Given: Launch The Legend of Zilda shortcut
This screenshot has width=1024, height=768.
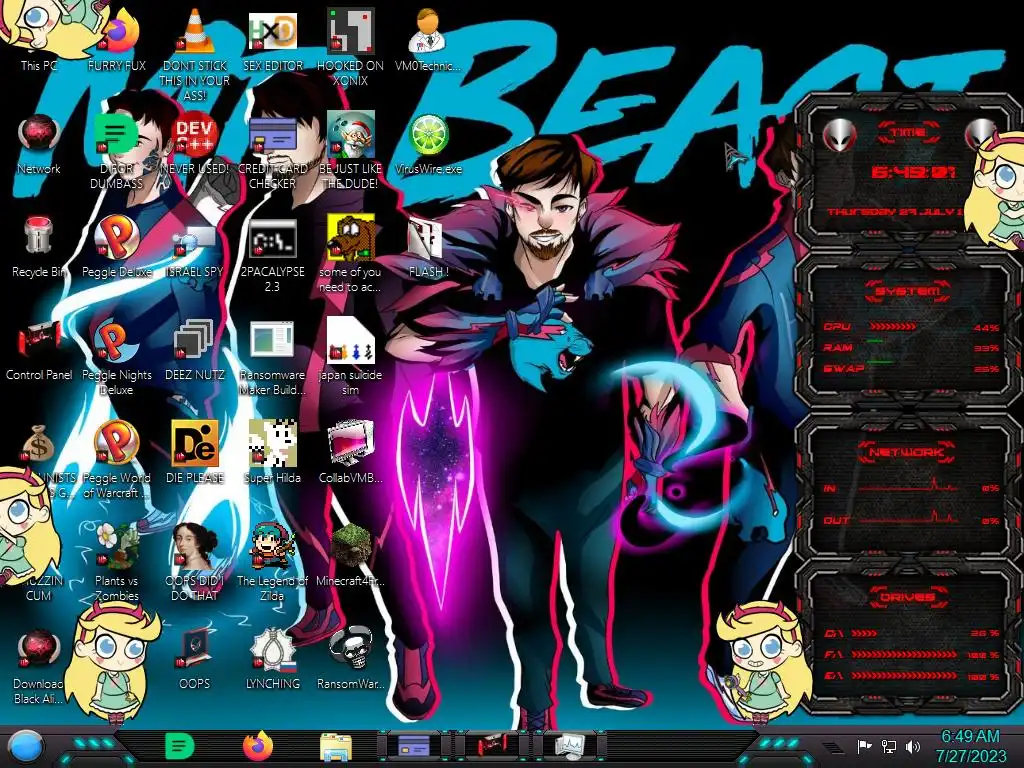Looking at the screenshot, I should click(272, 547).
